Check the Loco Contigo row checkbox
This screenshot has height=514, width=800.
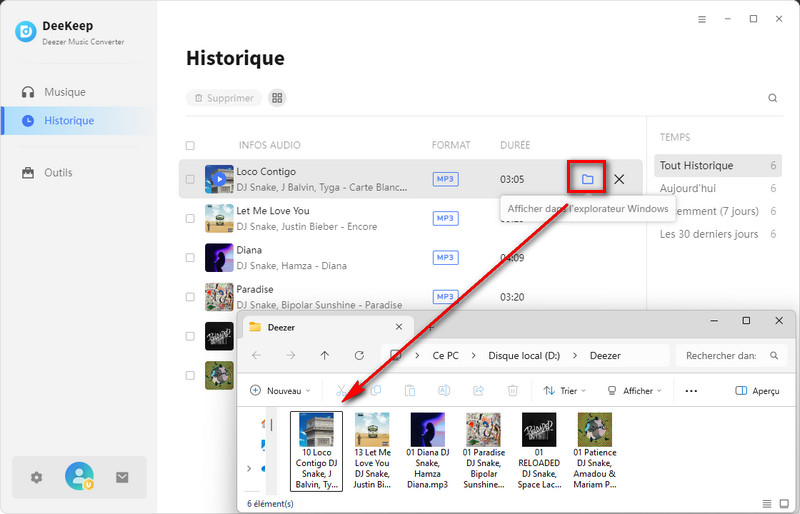190,179
